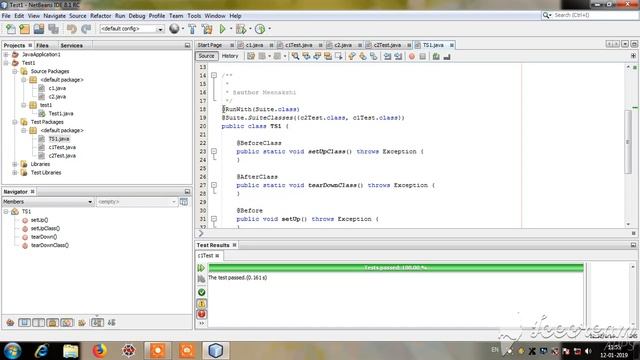The height and width of the screenshot is (360, 640).
Task: Expand the JavaApplication1 project node
Action: point(6,54)
